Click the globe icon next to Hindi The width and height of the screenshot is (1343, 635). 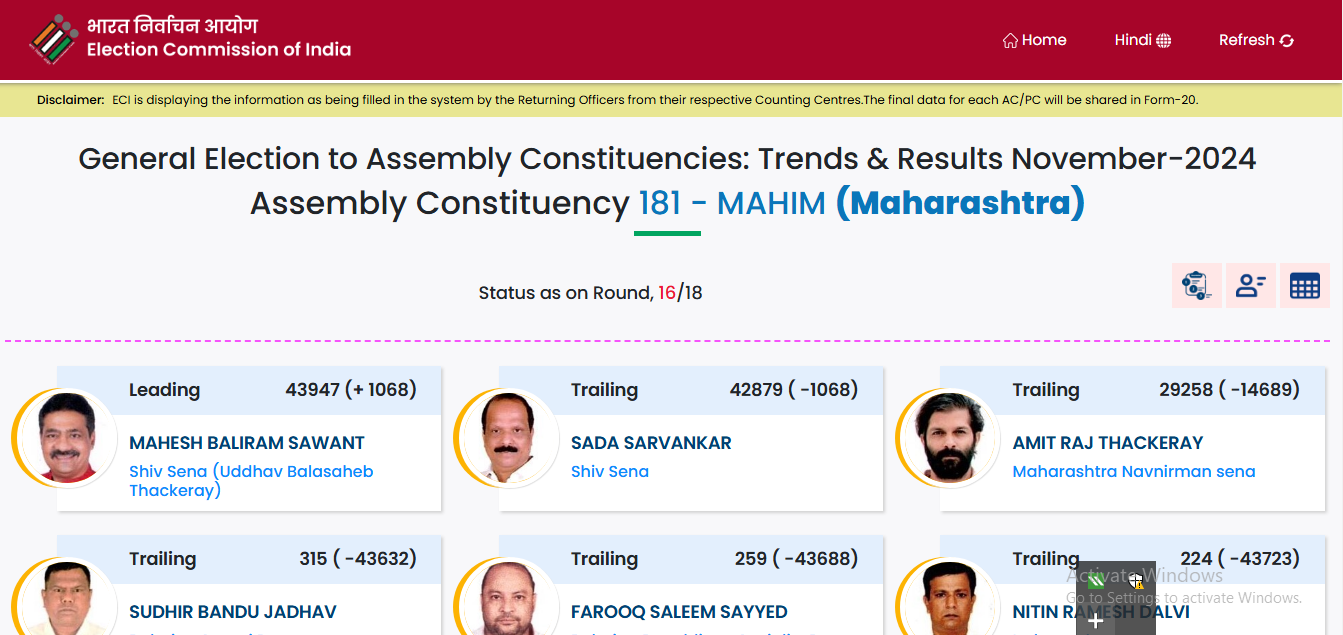1163,41
